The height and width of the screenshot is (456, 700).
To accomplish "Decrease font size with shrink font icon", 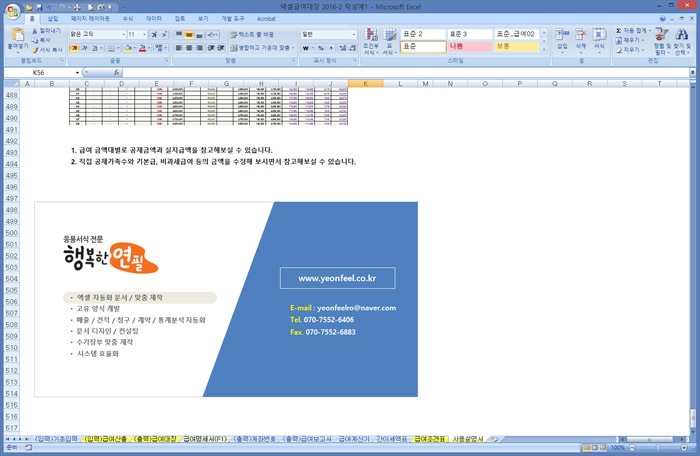I will tap(164, 34).
